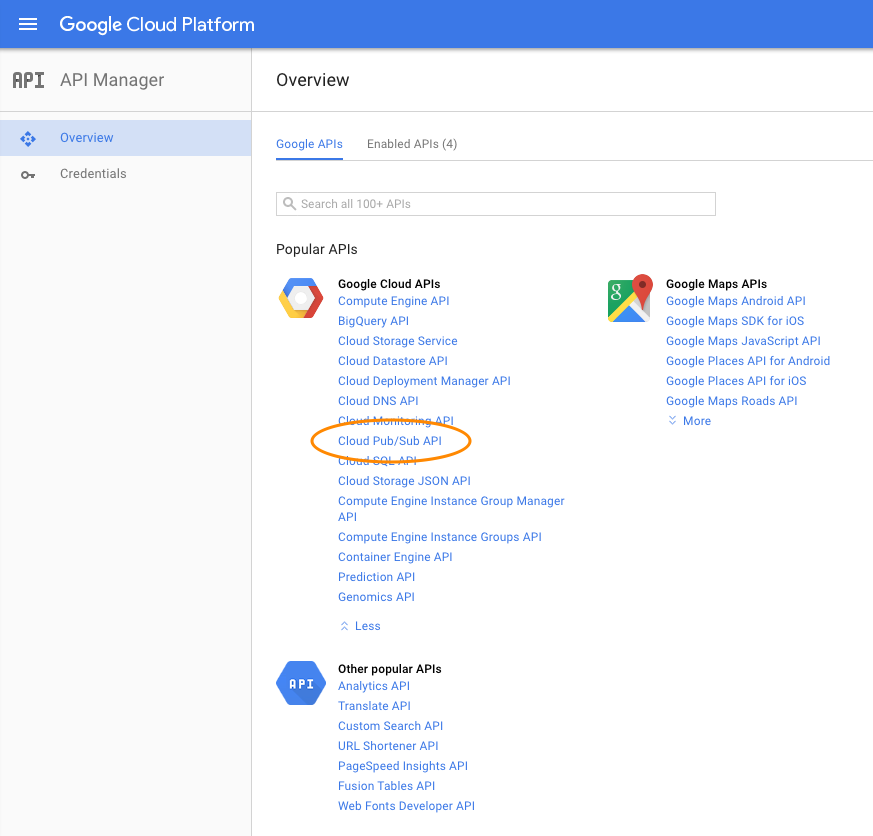The image size is (873, 836).
Task: Switch to the Google APIs tab
Action: click(309, 144)
